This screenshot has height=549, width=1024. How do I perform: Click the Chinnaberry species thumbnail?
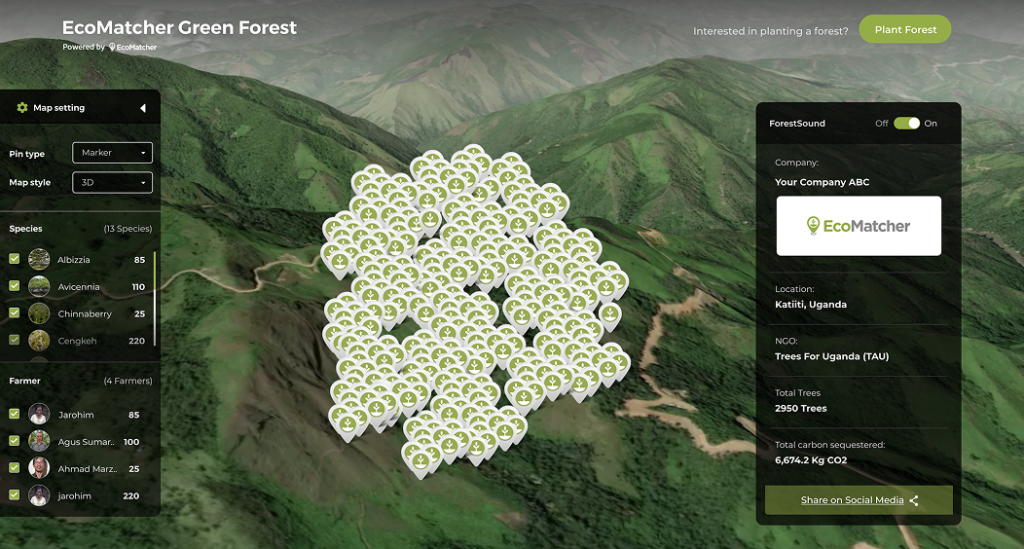point(39,313)
